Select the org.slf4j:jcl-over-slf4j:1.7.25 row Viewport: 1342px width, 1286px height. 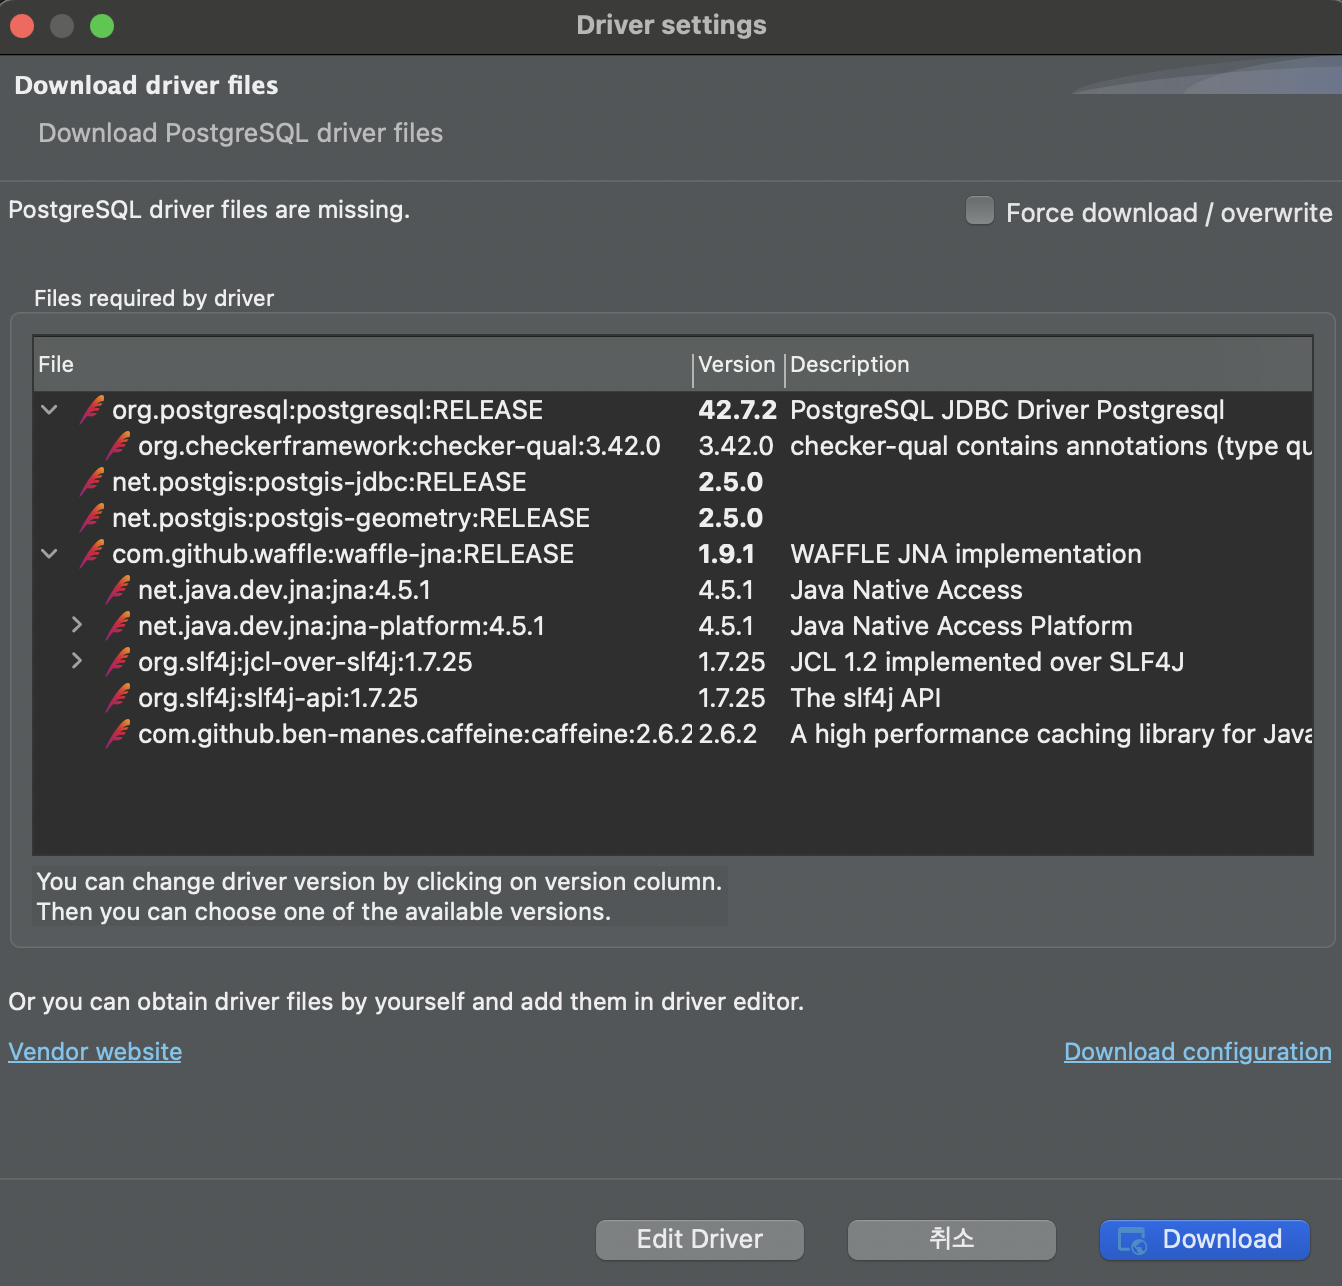tap(673, 662)
